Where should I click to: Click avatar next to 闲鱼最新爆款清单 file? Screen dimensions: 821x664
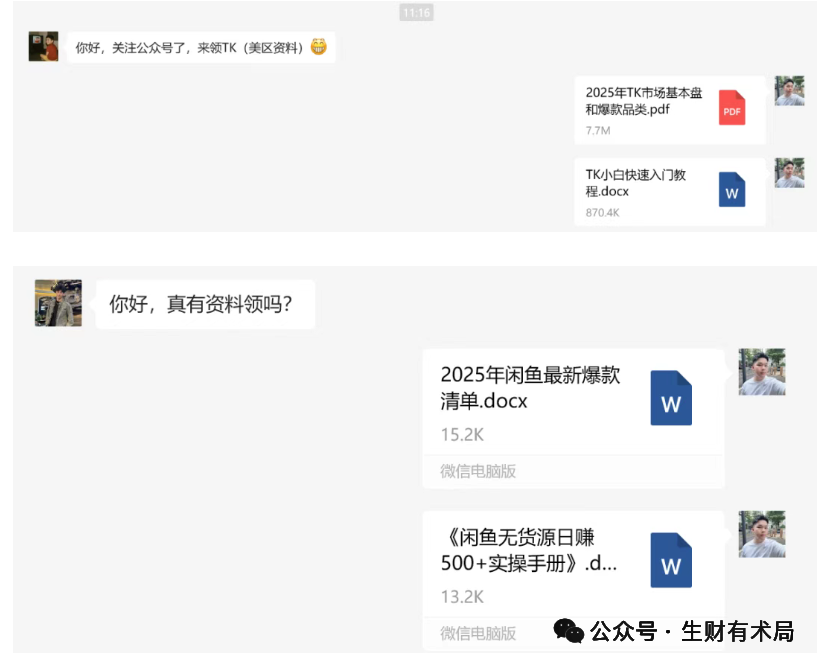click(x=761, y=372)
